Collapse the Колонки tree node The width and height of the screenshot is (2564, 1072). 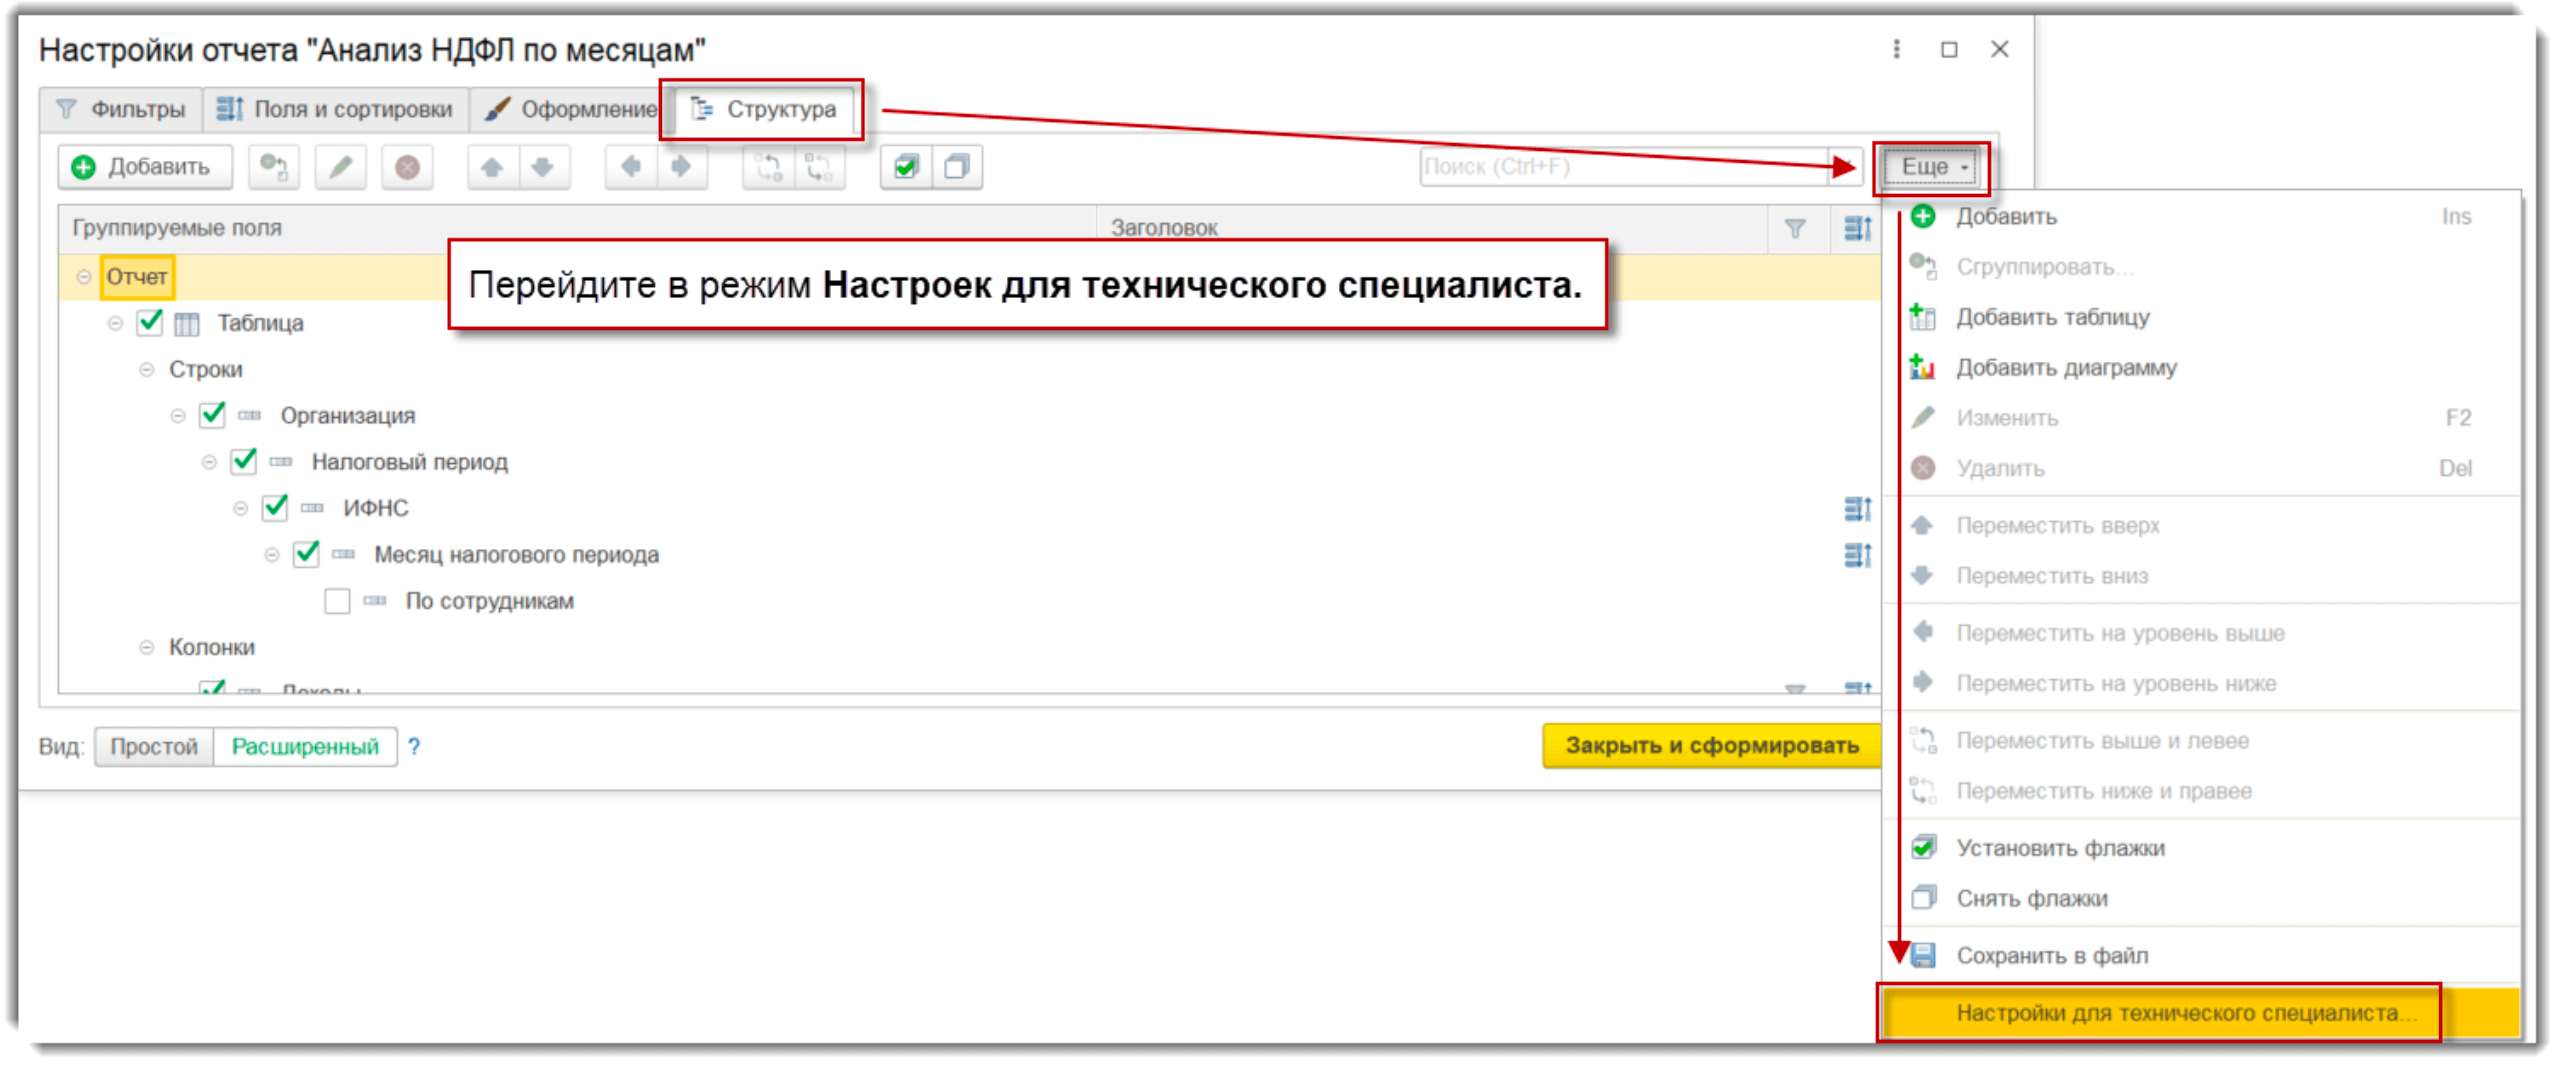click(x=147, y=647)
